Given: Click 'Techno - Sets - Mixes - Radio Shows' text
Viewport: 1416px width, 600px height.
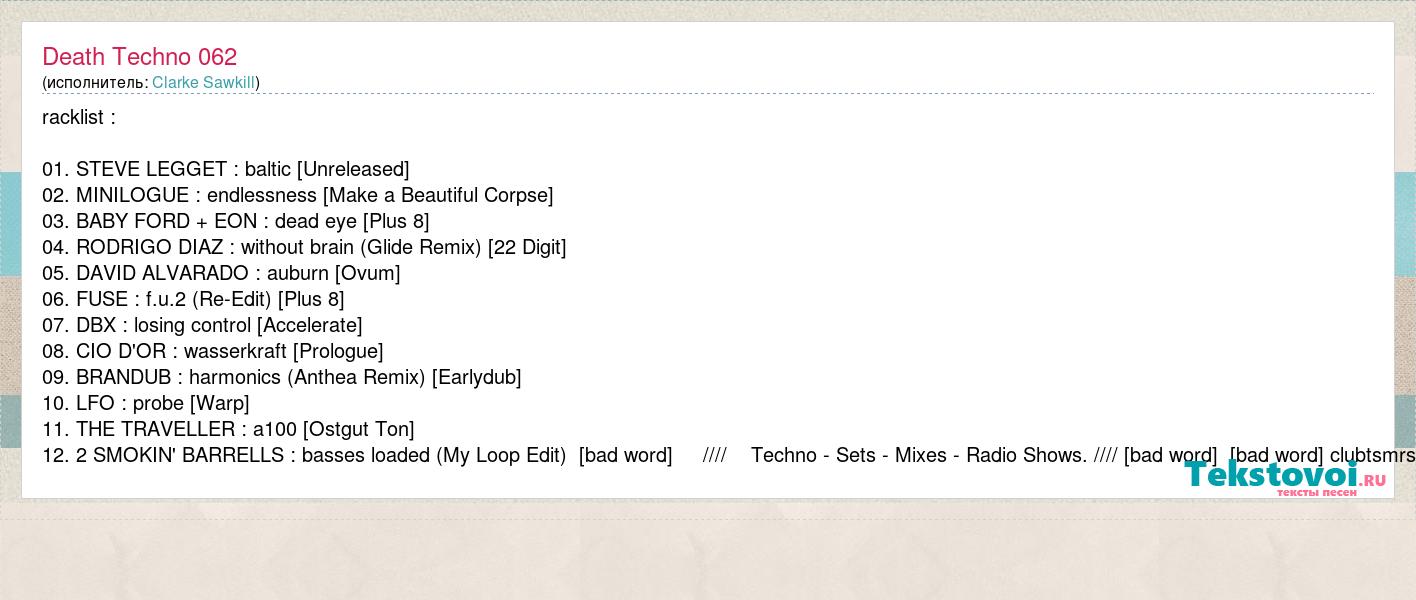Looking at the screenshot, I should [x=919, y=455].
